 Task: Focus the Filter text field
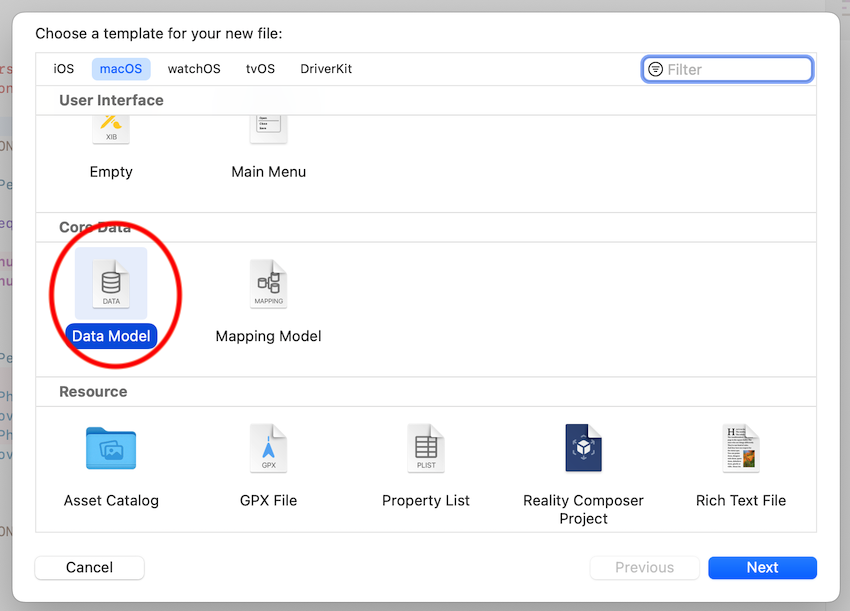pyautogui.click(x=735, y=69)
